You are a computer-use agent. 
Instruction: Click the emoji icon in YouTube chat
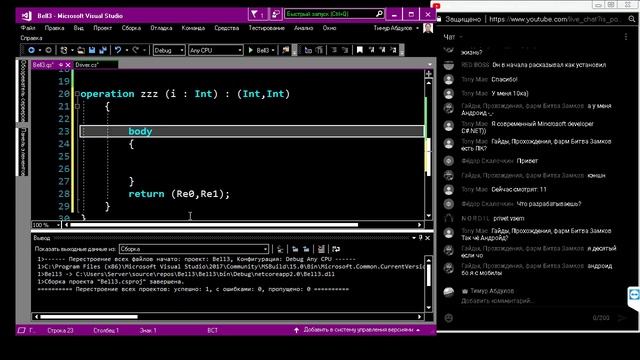click(449, 318)
